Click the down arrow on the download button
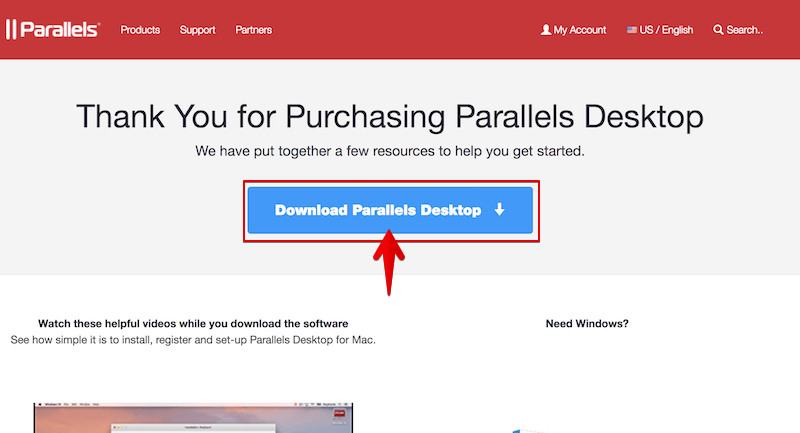Image resolution: width=800 pixels, height=433 pixels. [499, 210]
